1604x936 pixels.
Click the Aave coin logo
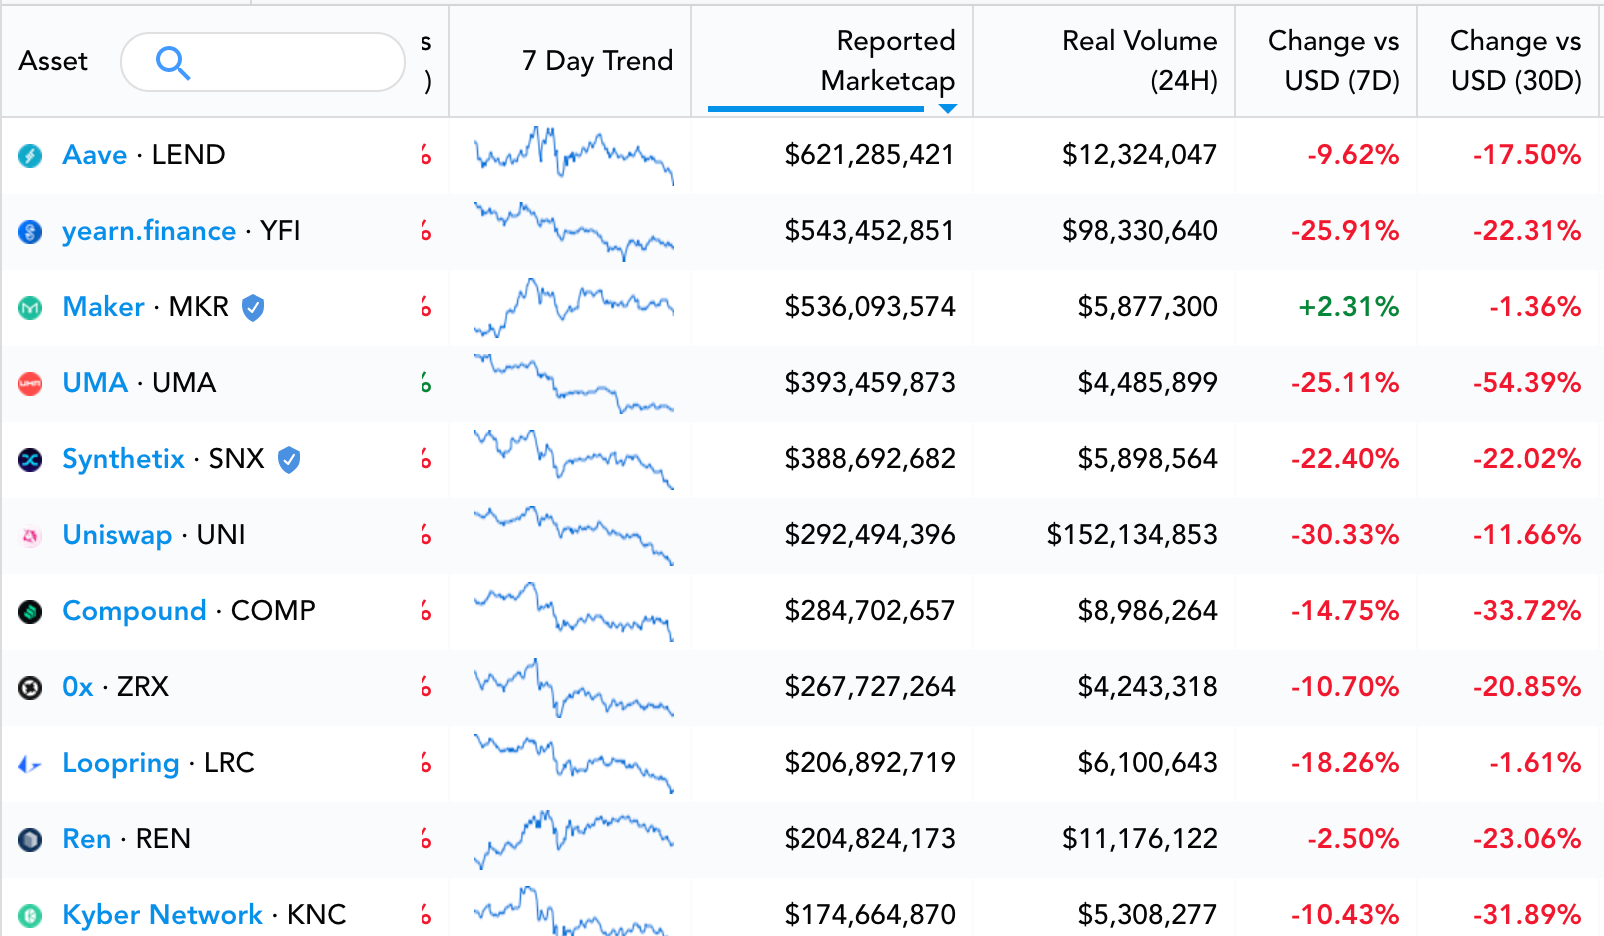click(31, 156)
